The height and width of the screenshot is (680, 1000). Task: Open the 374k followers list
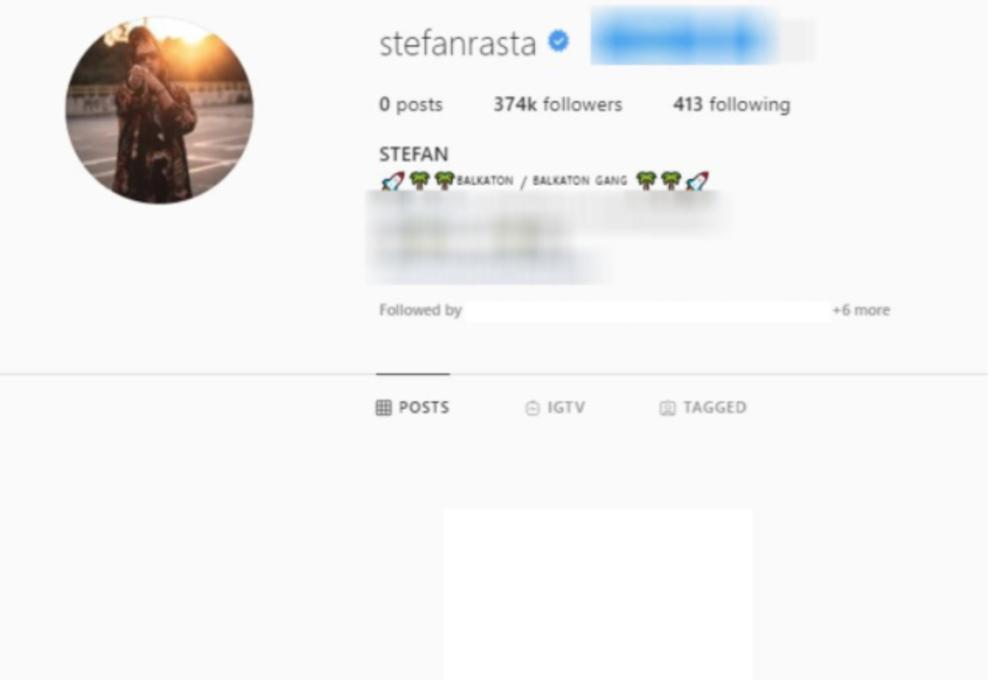pos(557,104)
